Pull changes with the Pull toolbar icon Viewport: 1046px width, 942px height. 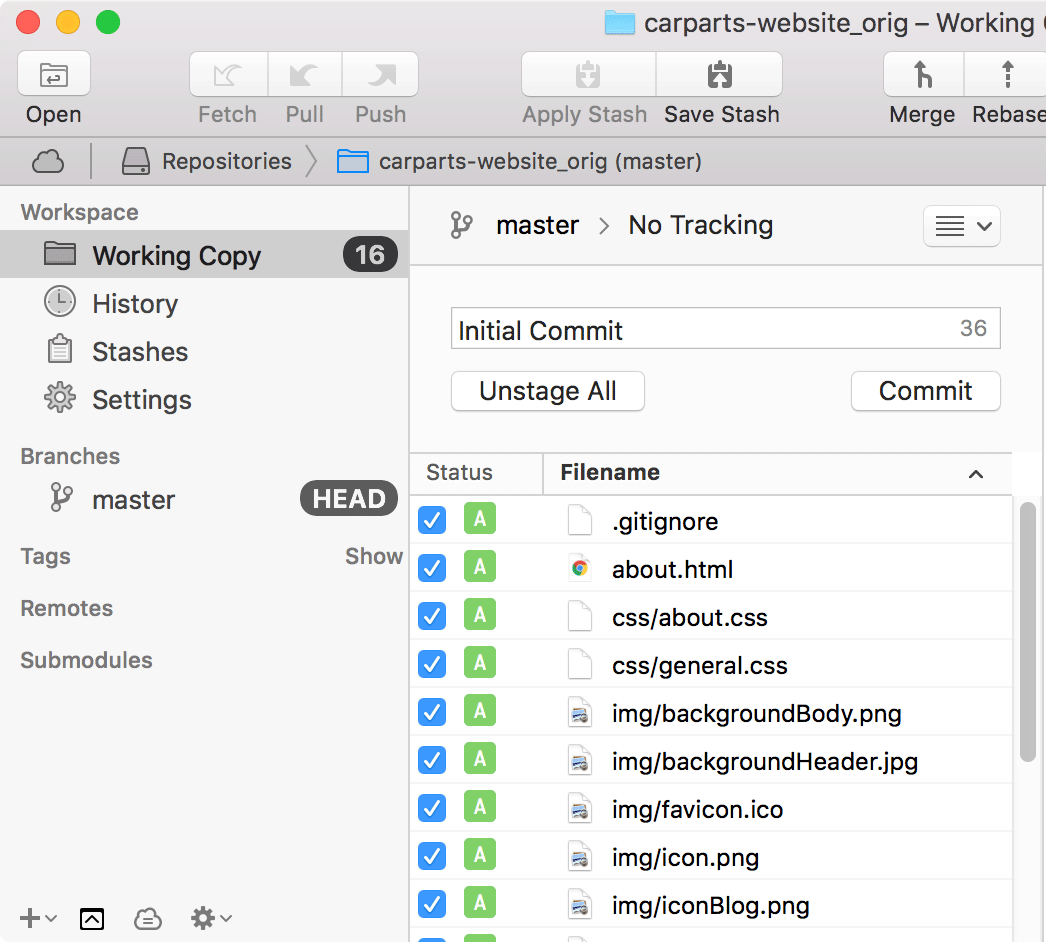(x=304, y=74)
